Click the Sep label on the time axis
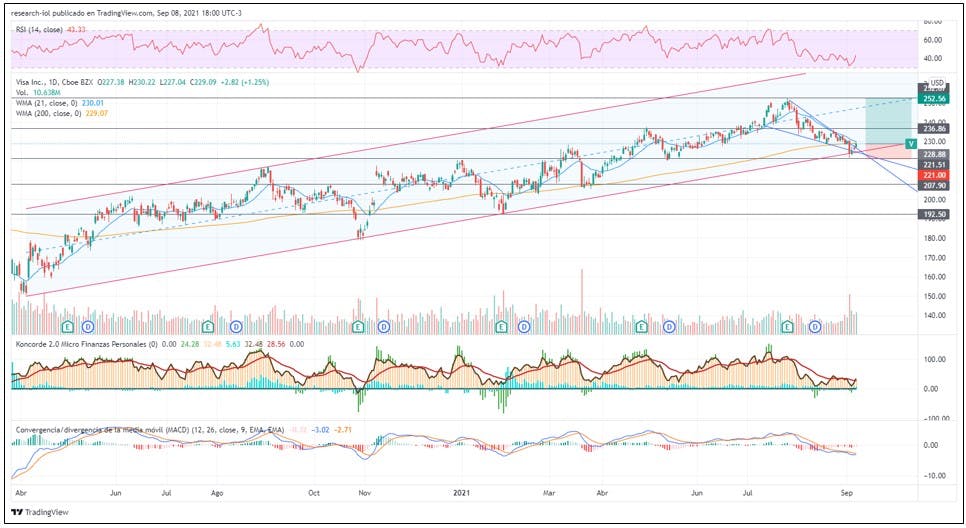This screenshot has width=966, height=528. click(x=847, y=493)
